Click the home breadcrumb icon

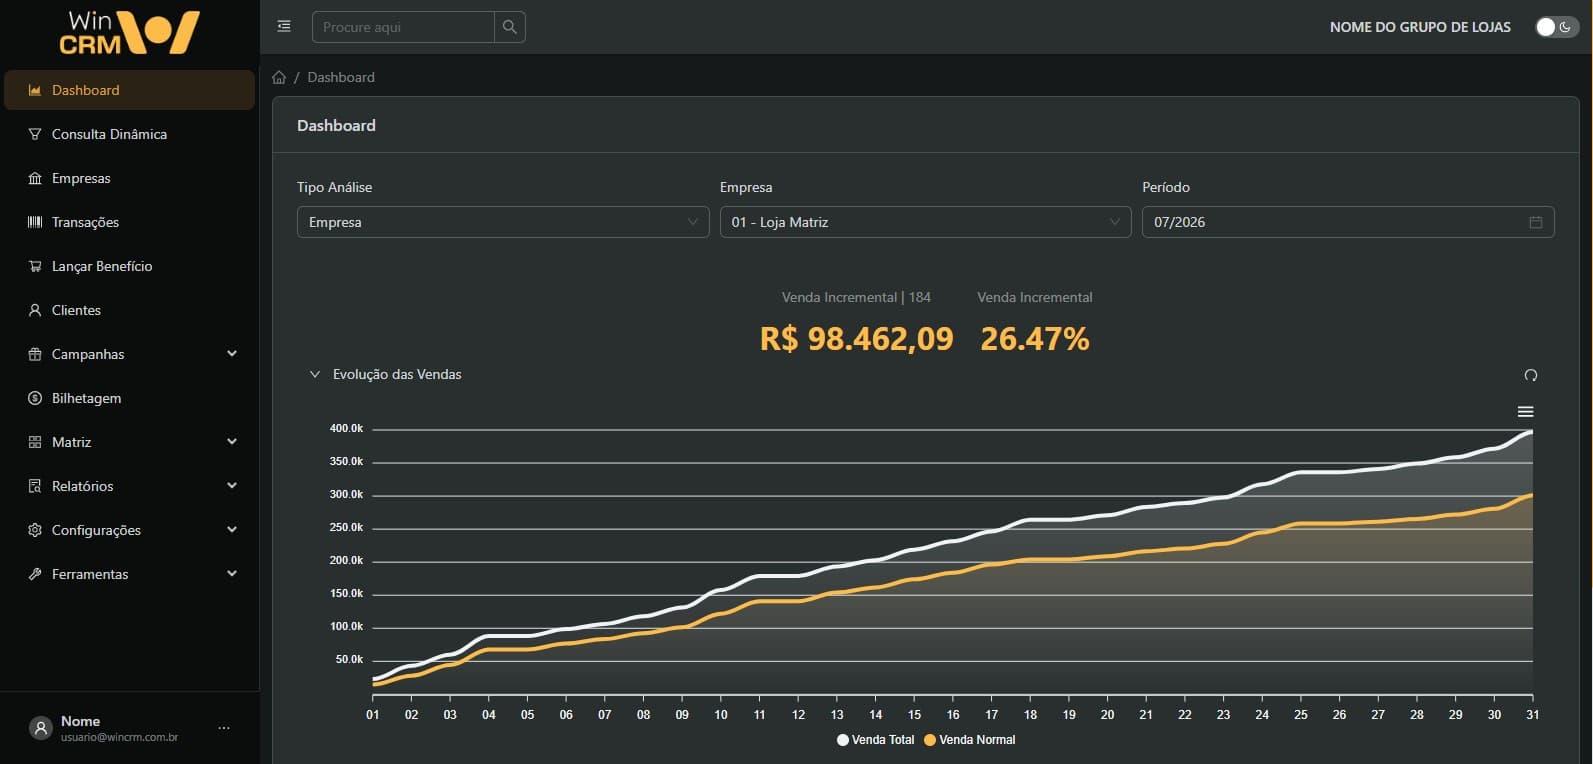tap(279, 77)
